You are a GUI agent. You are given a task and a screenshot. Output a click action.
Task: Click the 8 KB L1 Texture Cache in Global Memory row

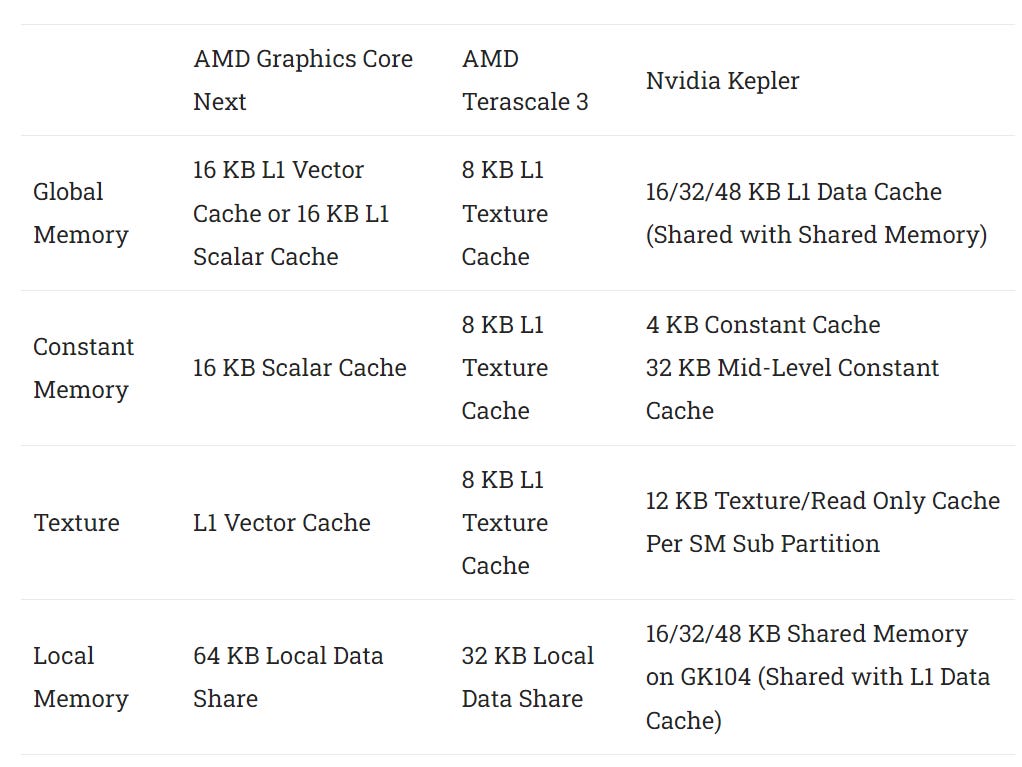pos(505,213)
